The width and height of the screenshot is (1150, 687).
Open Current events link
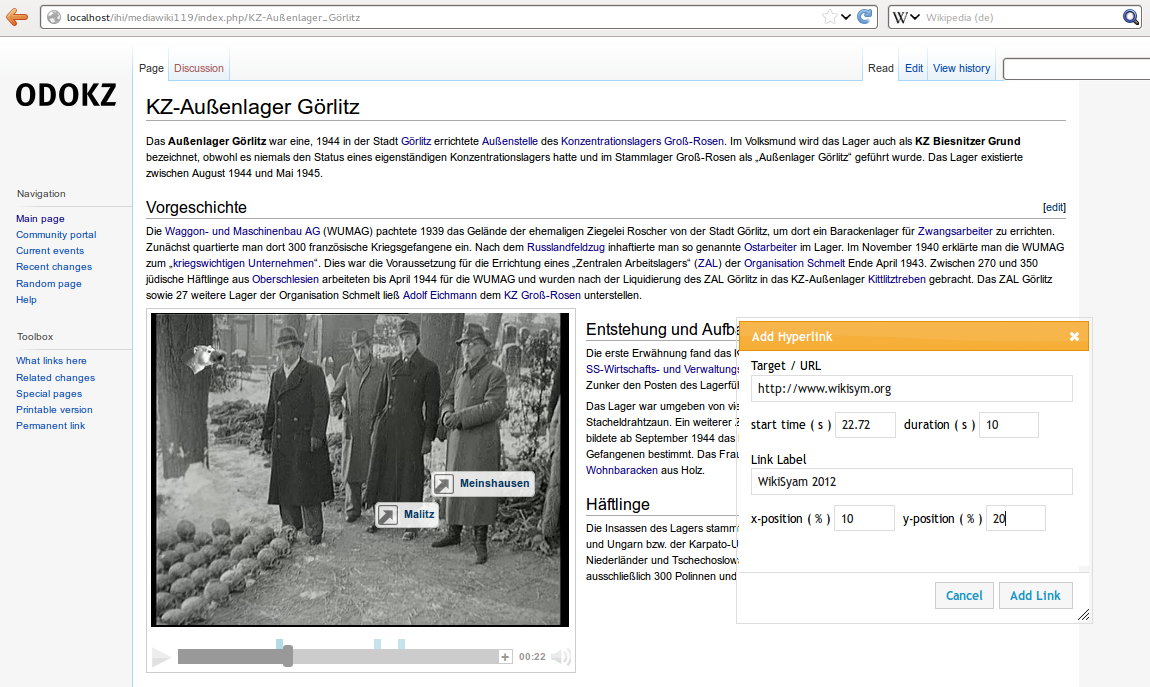point(50,251)
